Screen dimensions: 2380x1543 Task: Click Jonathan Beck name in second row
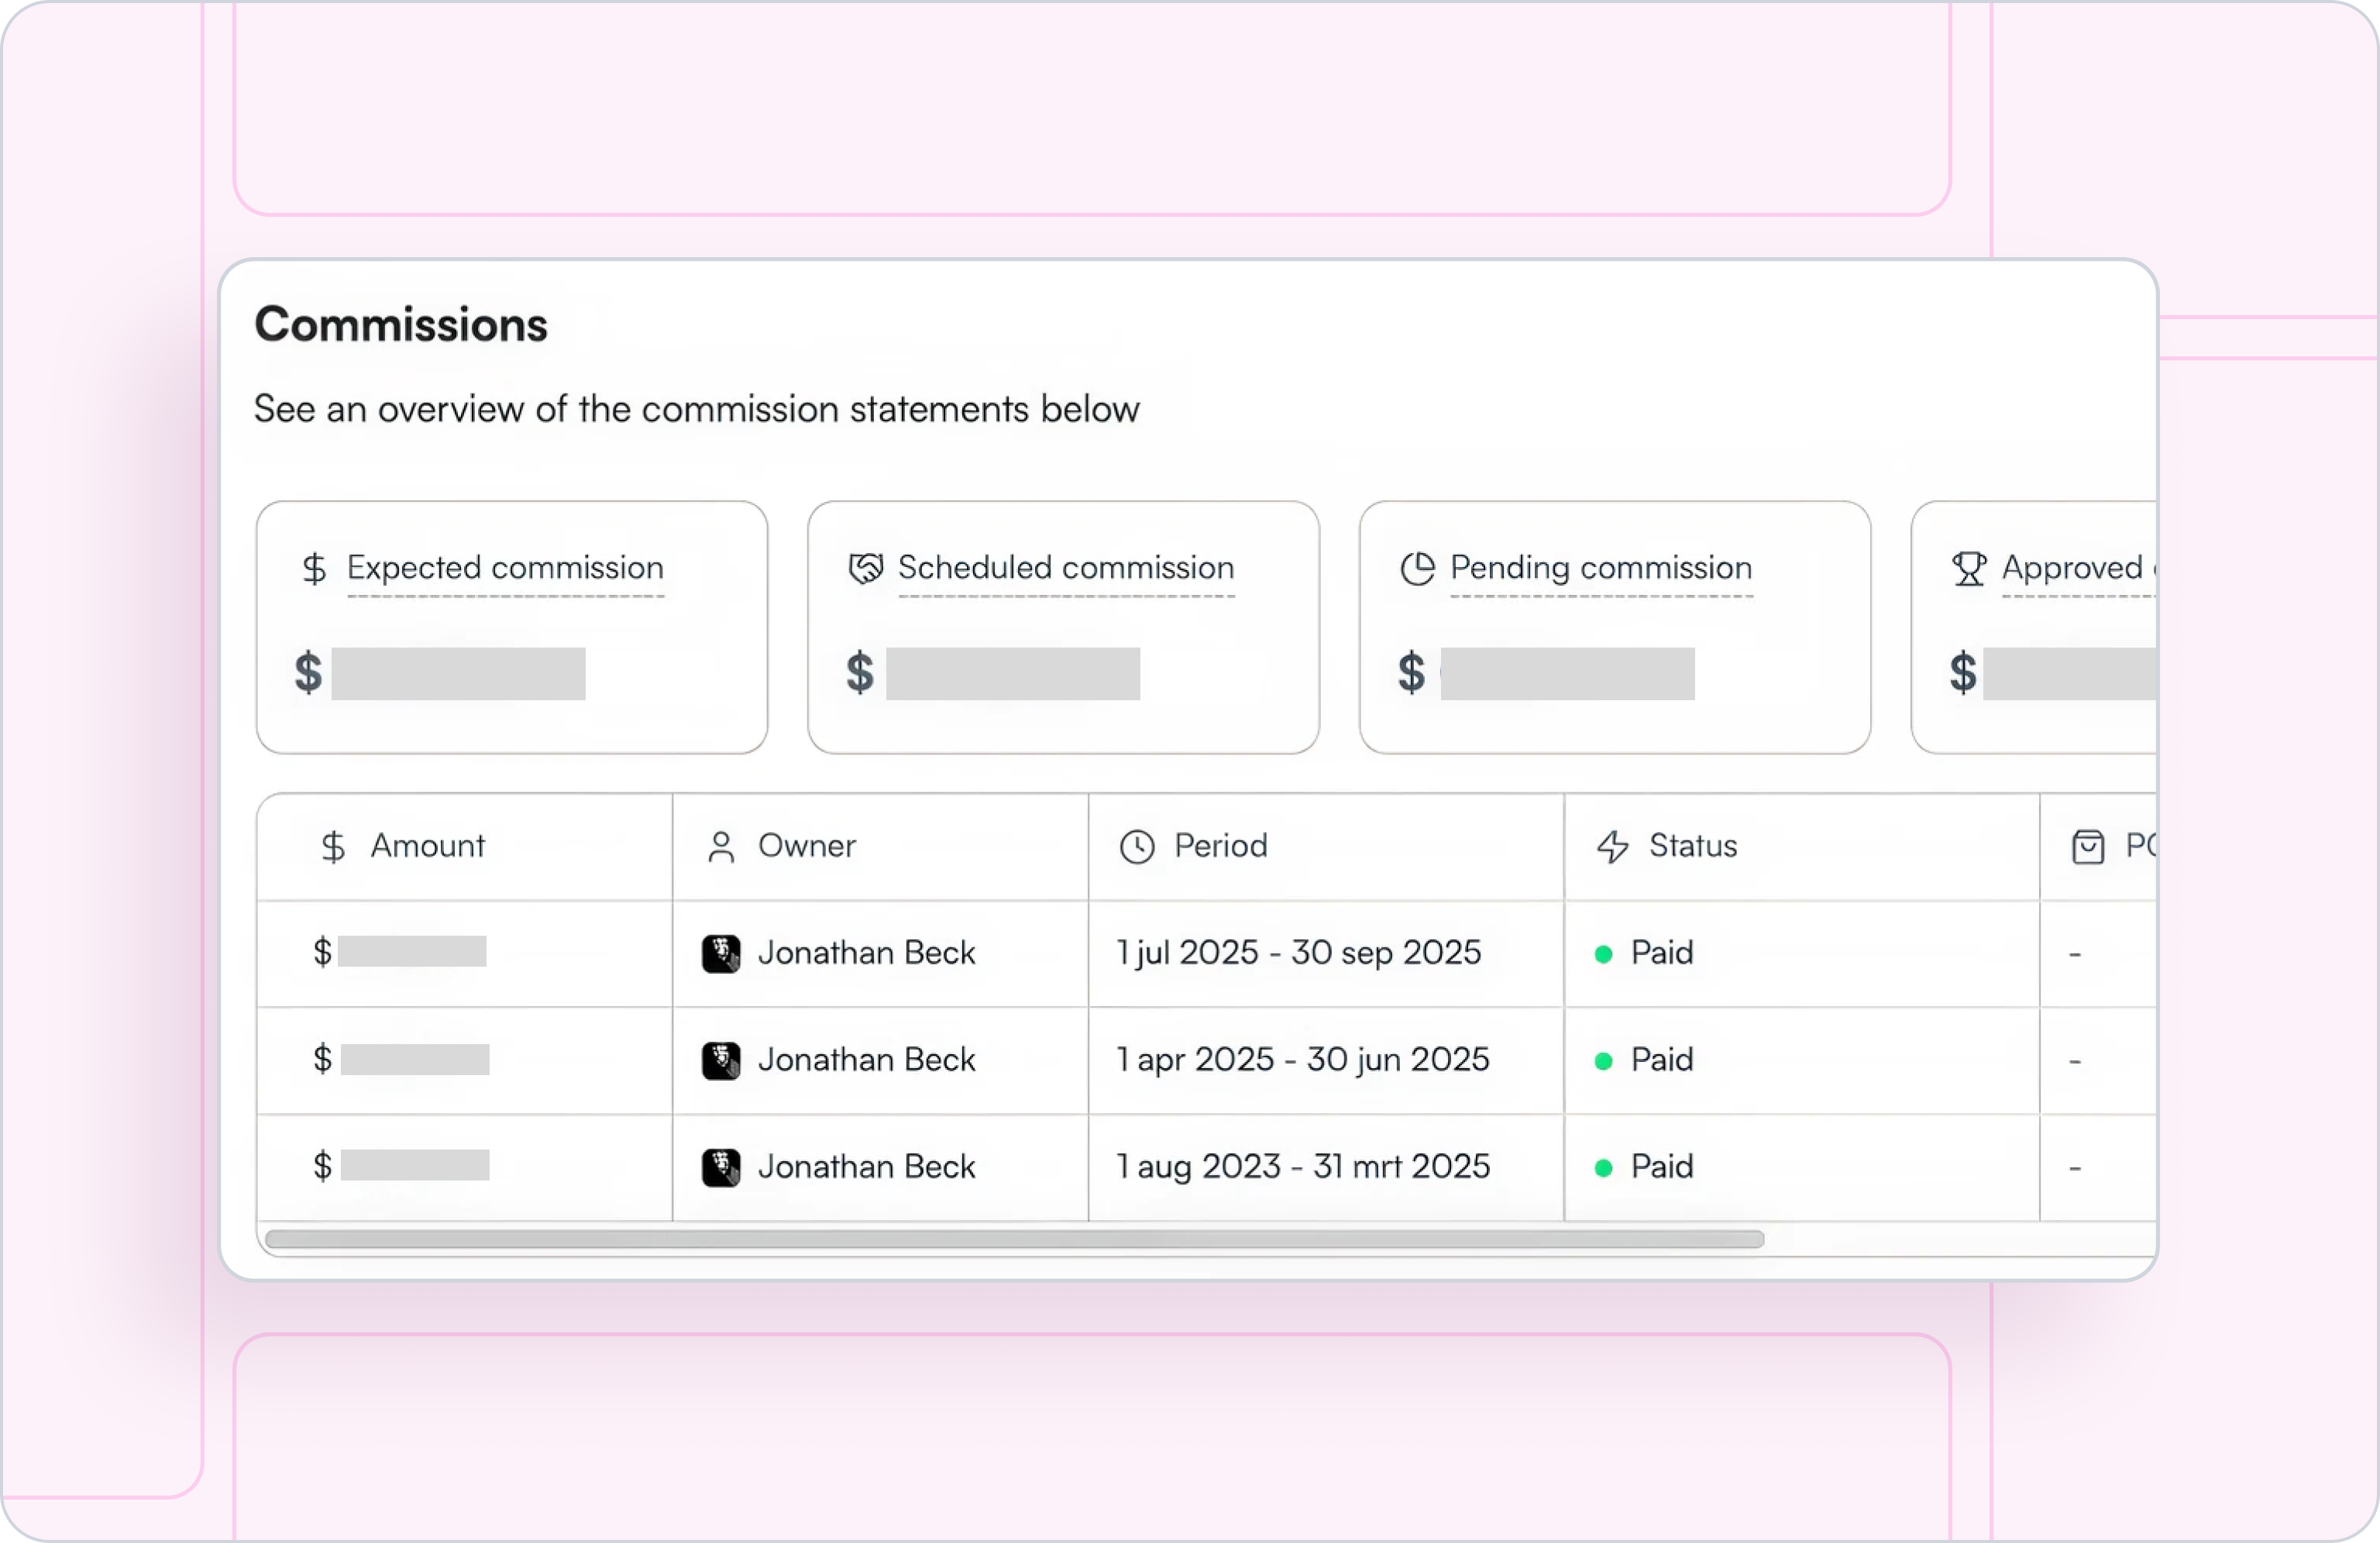pyautogui.click(x=866, y=1060)
